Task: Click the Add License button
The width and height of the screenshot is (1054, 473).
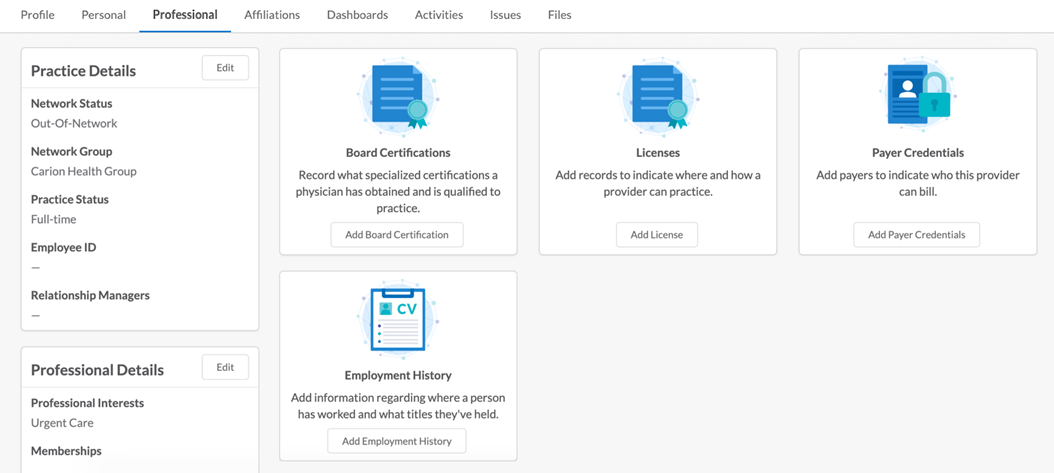Action: (x=657, y=235)
